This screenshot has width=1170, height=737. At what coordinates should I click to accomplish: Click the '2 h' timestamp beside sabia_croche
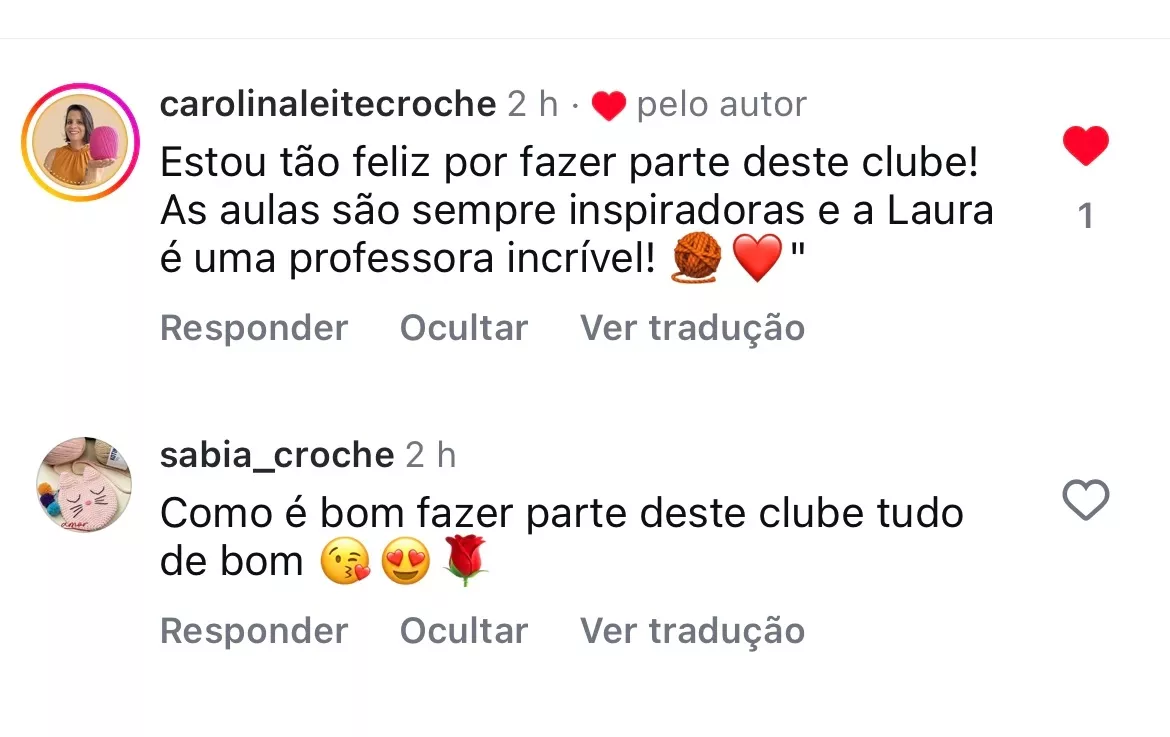pos(431,455)
